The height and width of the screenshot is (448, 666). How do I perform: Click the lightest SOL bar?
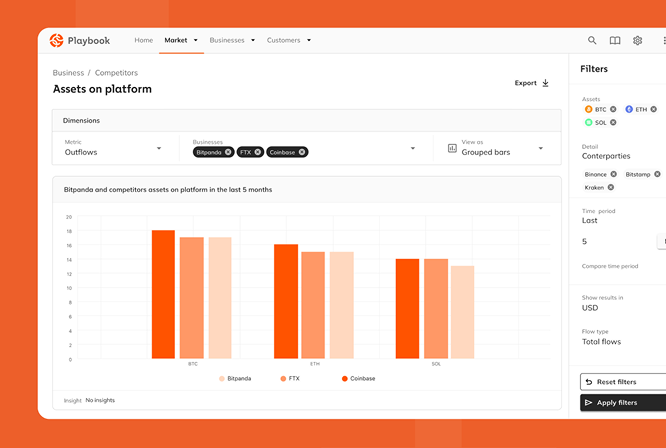point(463,312)
